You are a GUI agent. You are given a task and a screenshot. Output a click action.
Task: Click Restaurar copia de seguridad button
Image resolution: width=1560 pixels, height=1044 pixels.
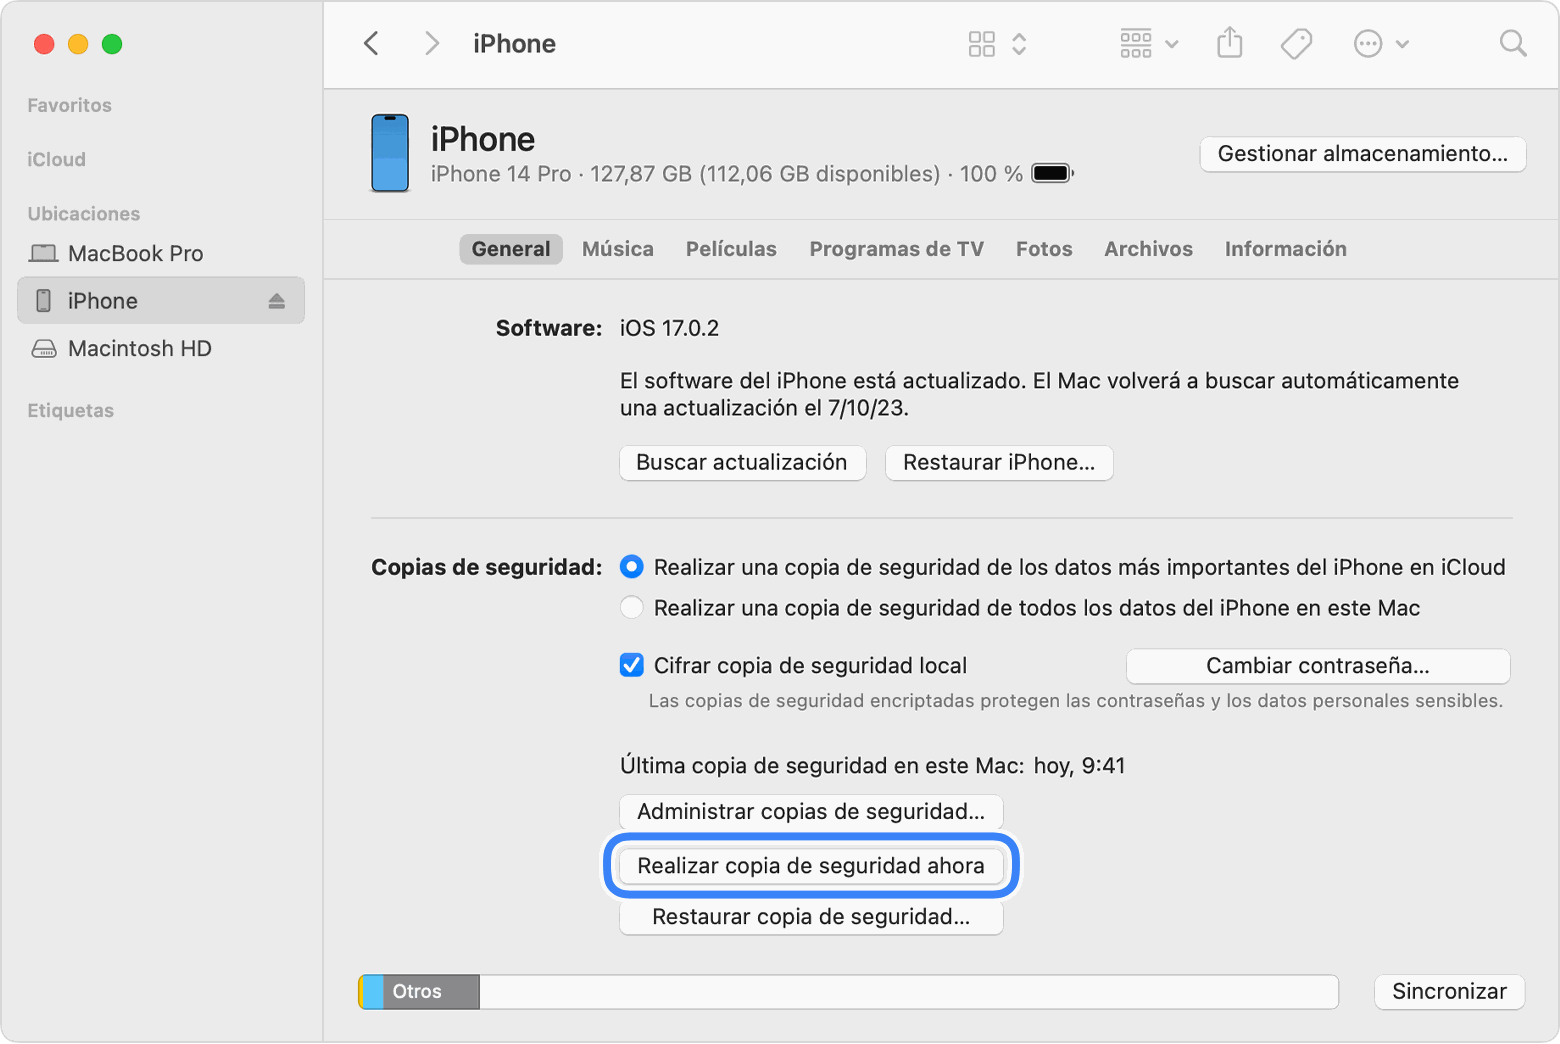(811, 917)
